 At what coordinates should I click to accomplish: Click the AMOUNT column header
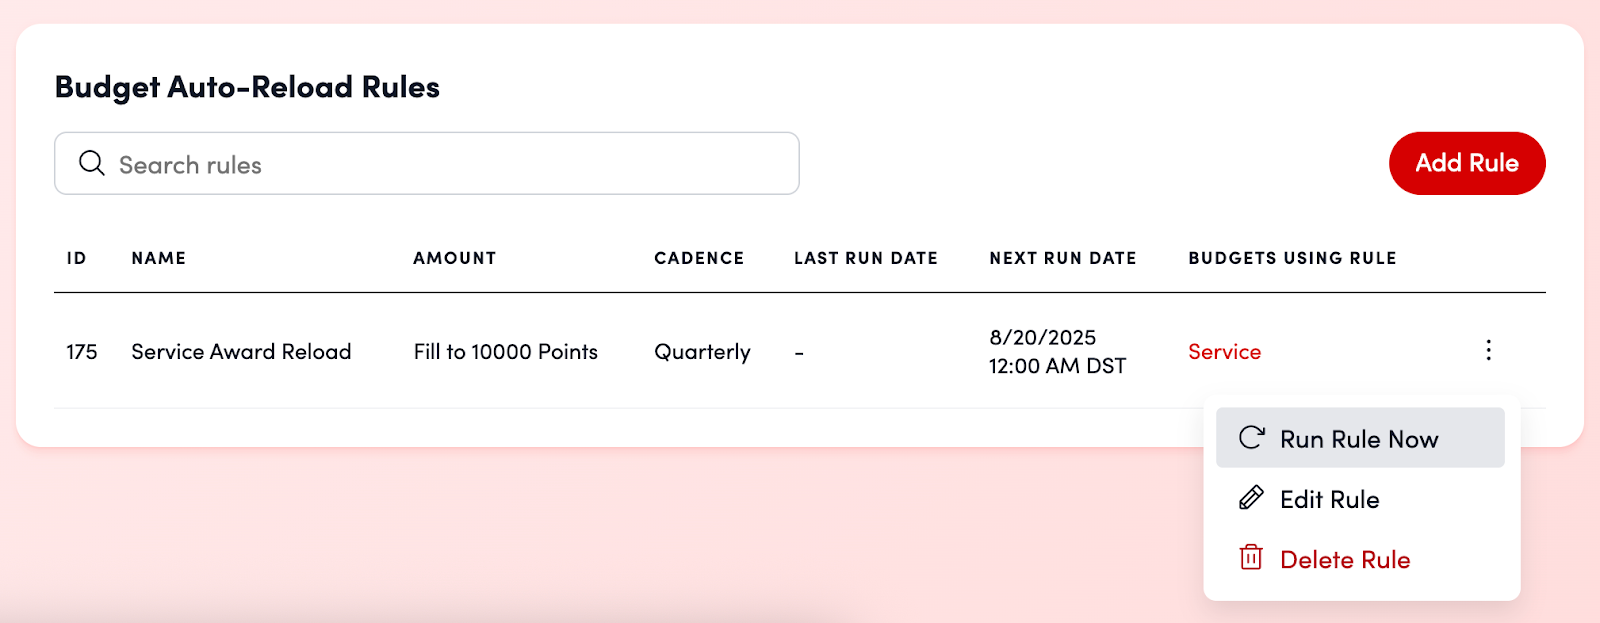point(455,258)
